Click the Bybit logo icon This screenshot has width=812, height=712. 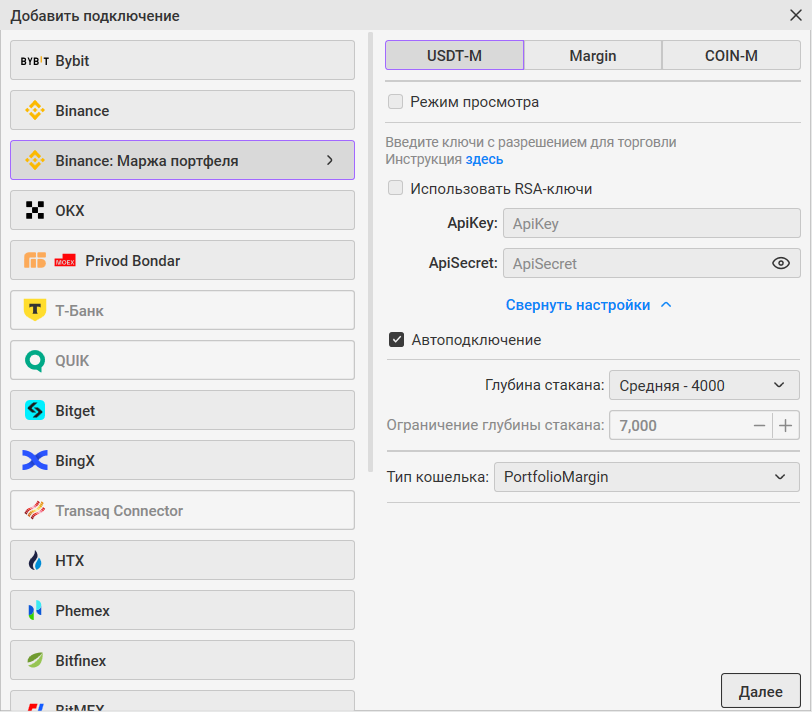point(35,61)
